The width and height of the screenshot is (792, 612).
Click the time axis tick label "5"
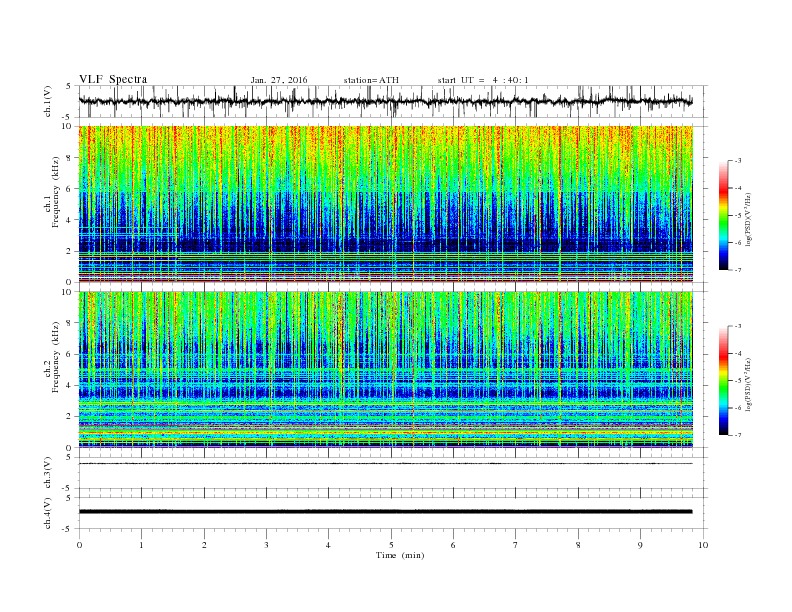coord(391,545)
